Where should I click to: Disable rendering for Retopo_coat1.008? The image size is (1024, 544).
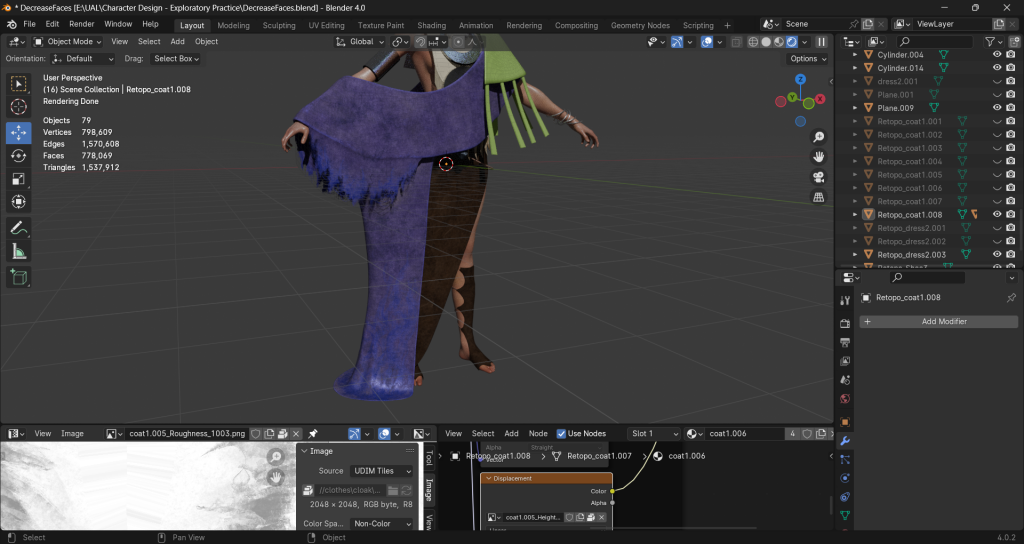1010,214
